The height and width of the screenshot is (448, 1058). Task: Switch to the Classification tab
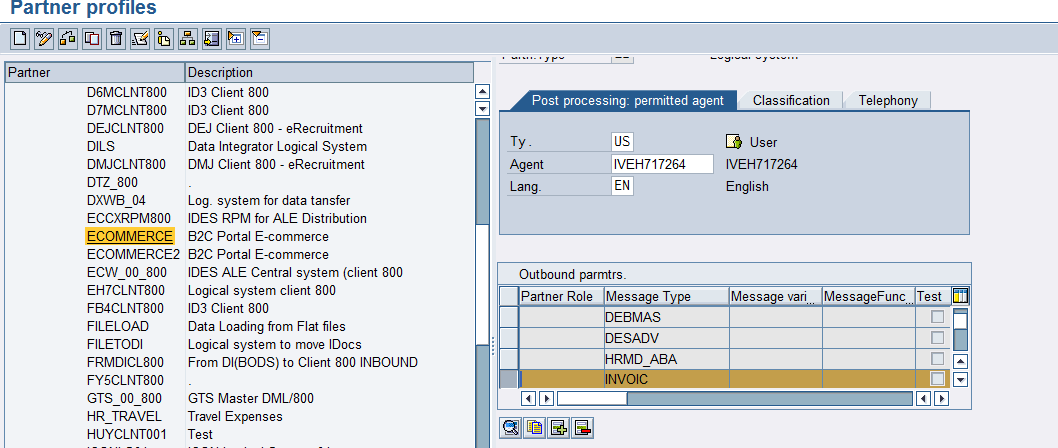click(791, 100)
